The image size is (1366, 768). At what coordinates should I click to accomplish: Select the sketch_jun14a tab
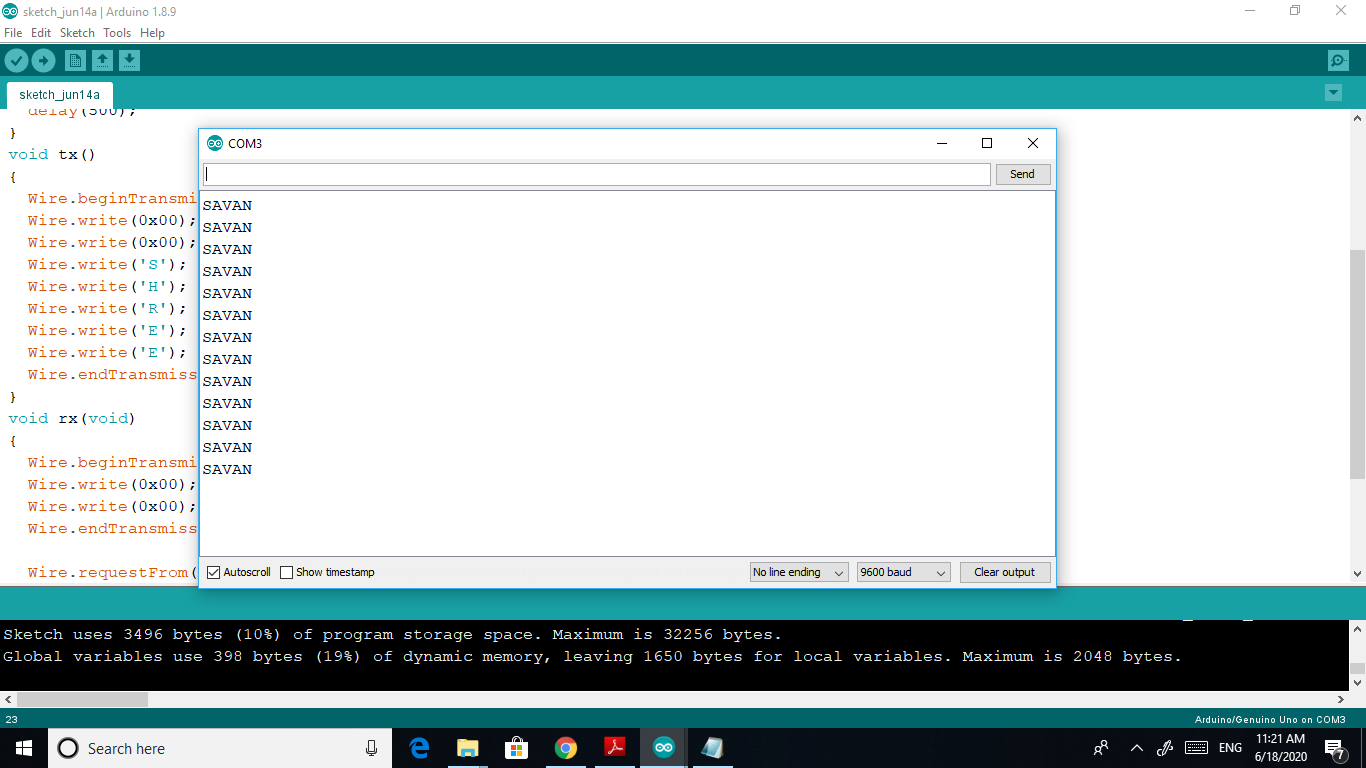pyautogui.click(x=60, y=95)
